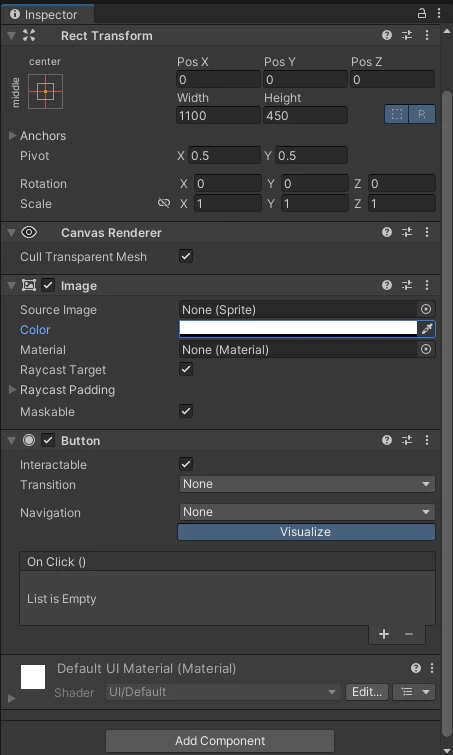Click the Scale Y input field
This screenshot has height=755, width=453.
coord(315,203)
